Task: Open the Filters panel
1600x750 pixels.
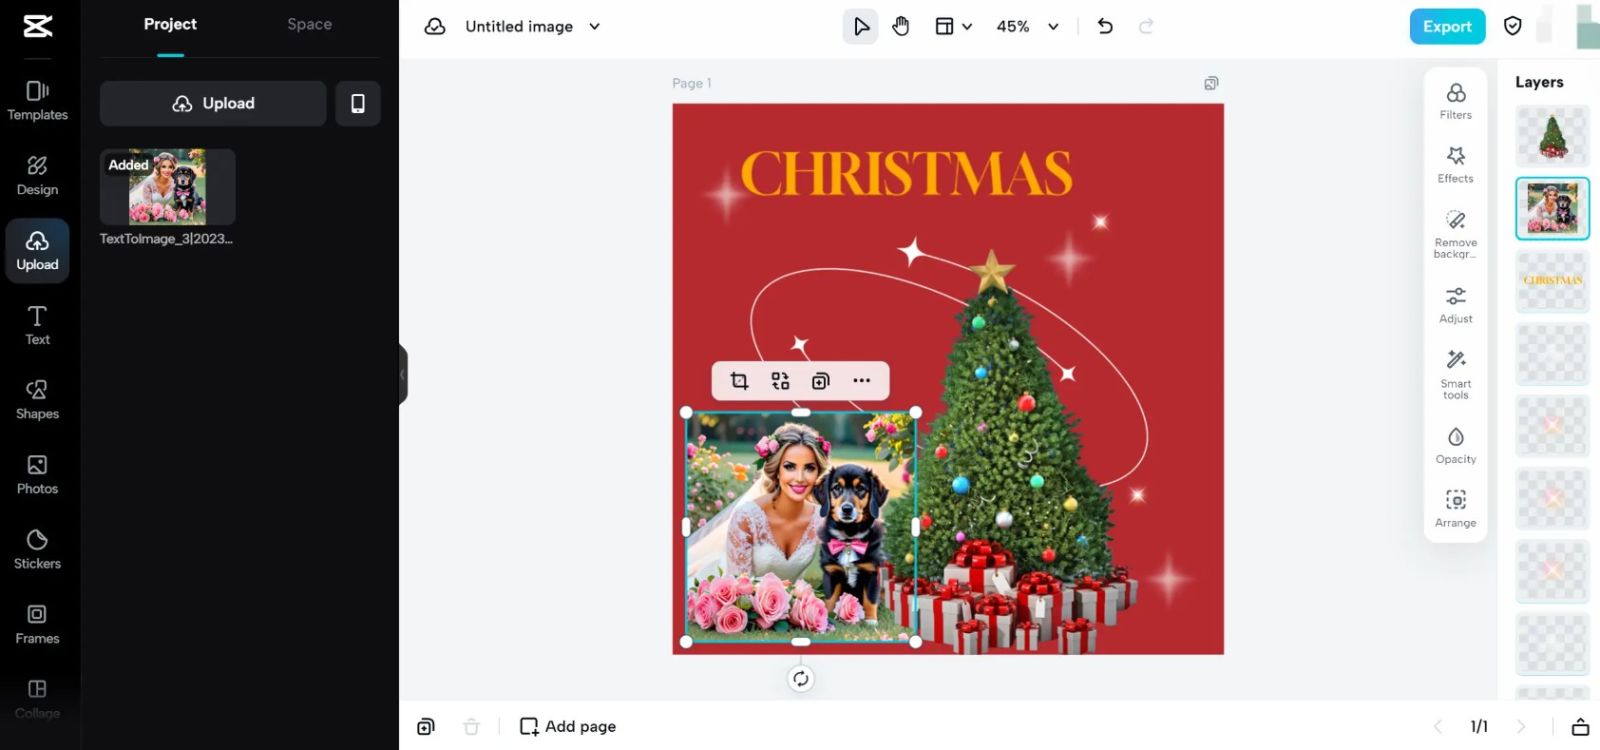Action: [1455, 101]
